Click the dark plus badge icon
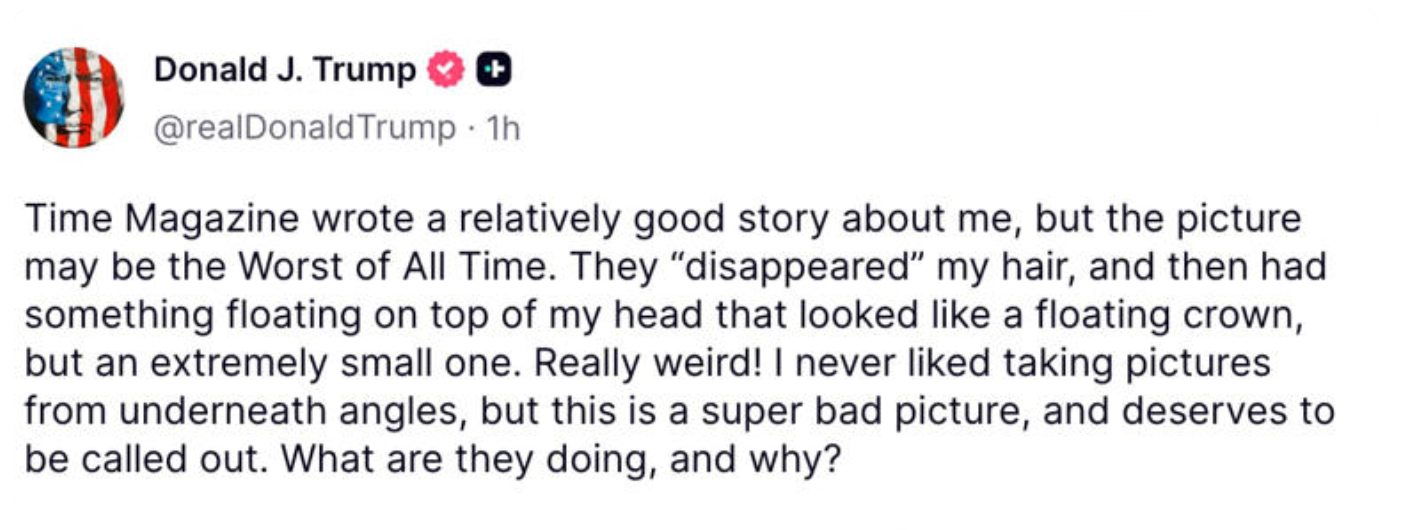 492,69
